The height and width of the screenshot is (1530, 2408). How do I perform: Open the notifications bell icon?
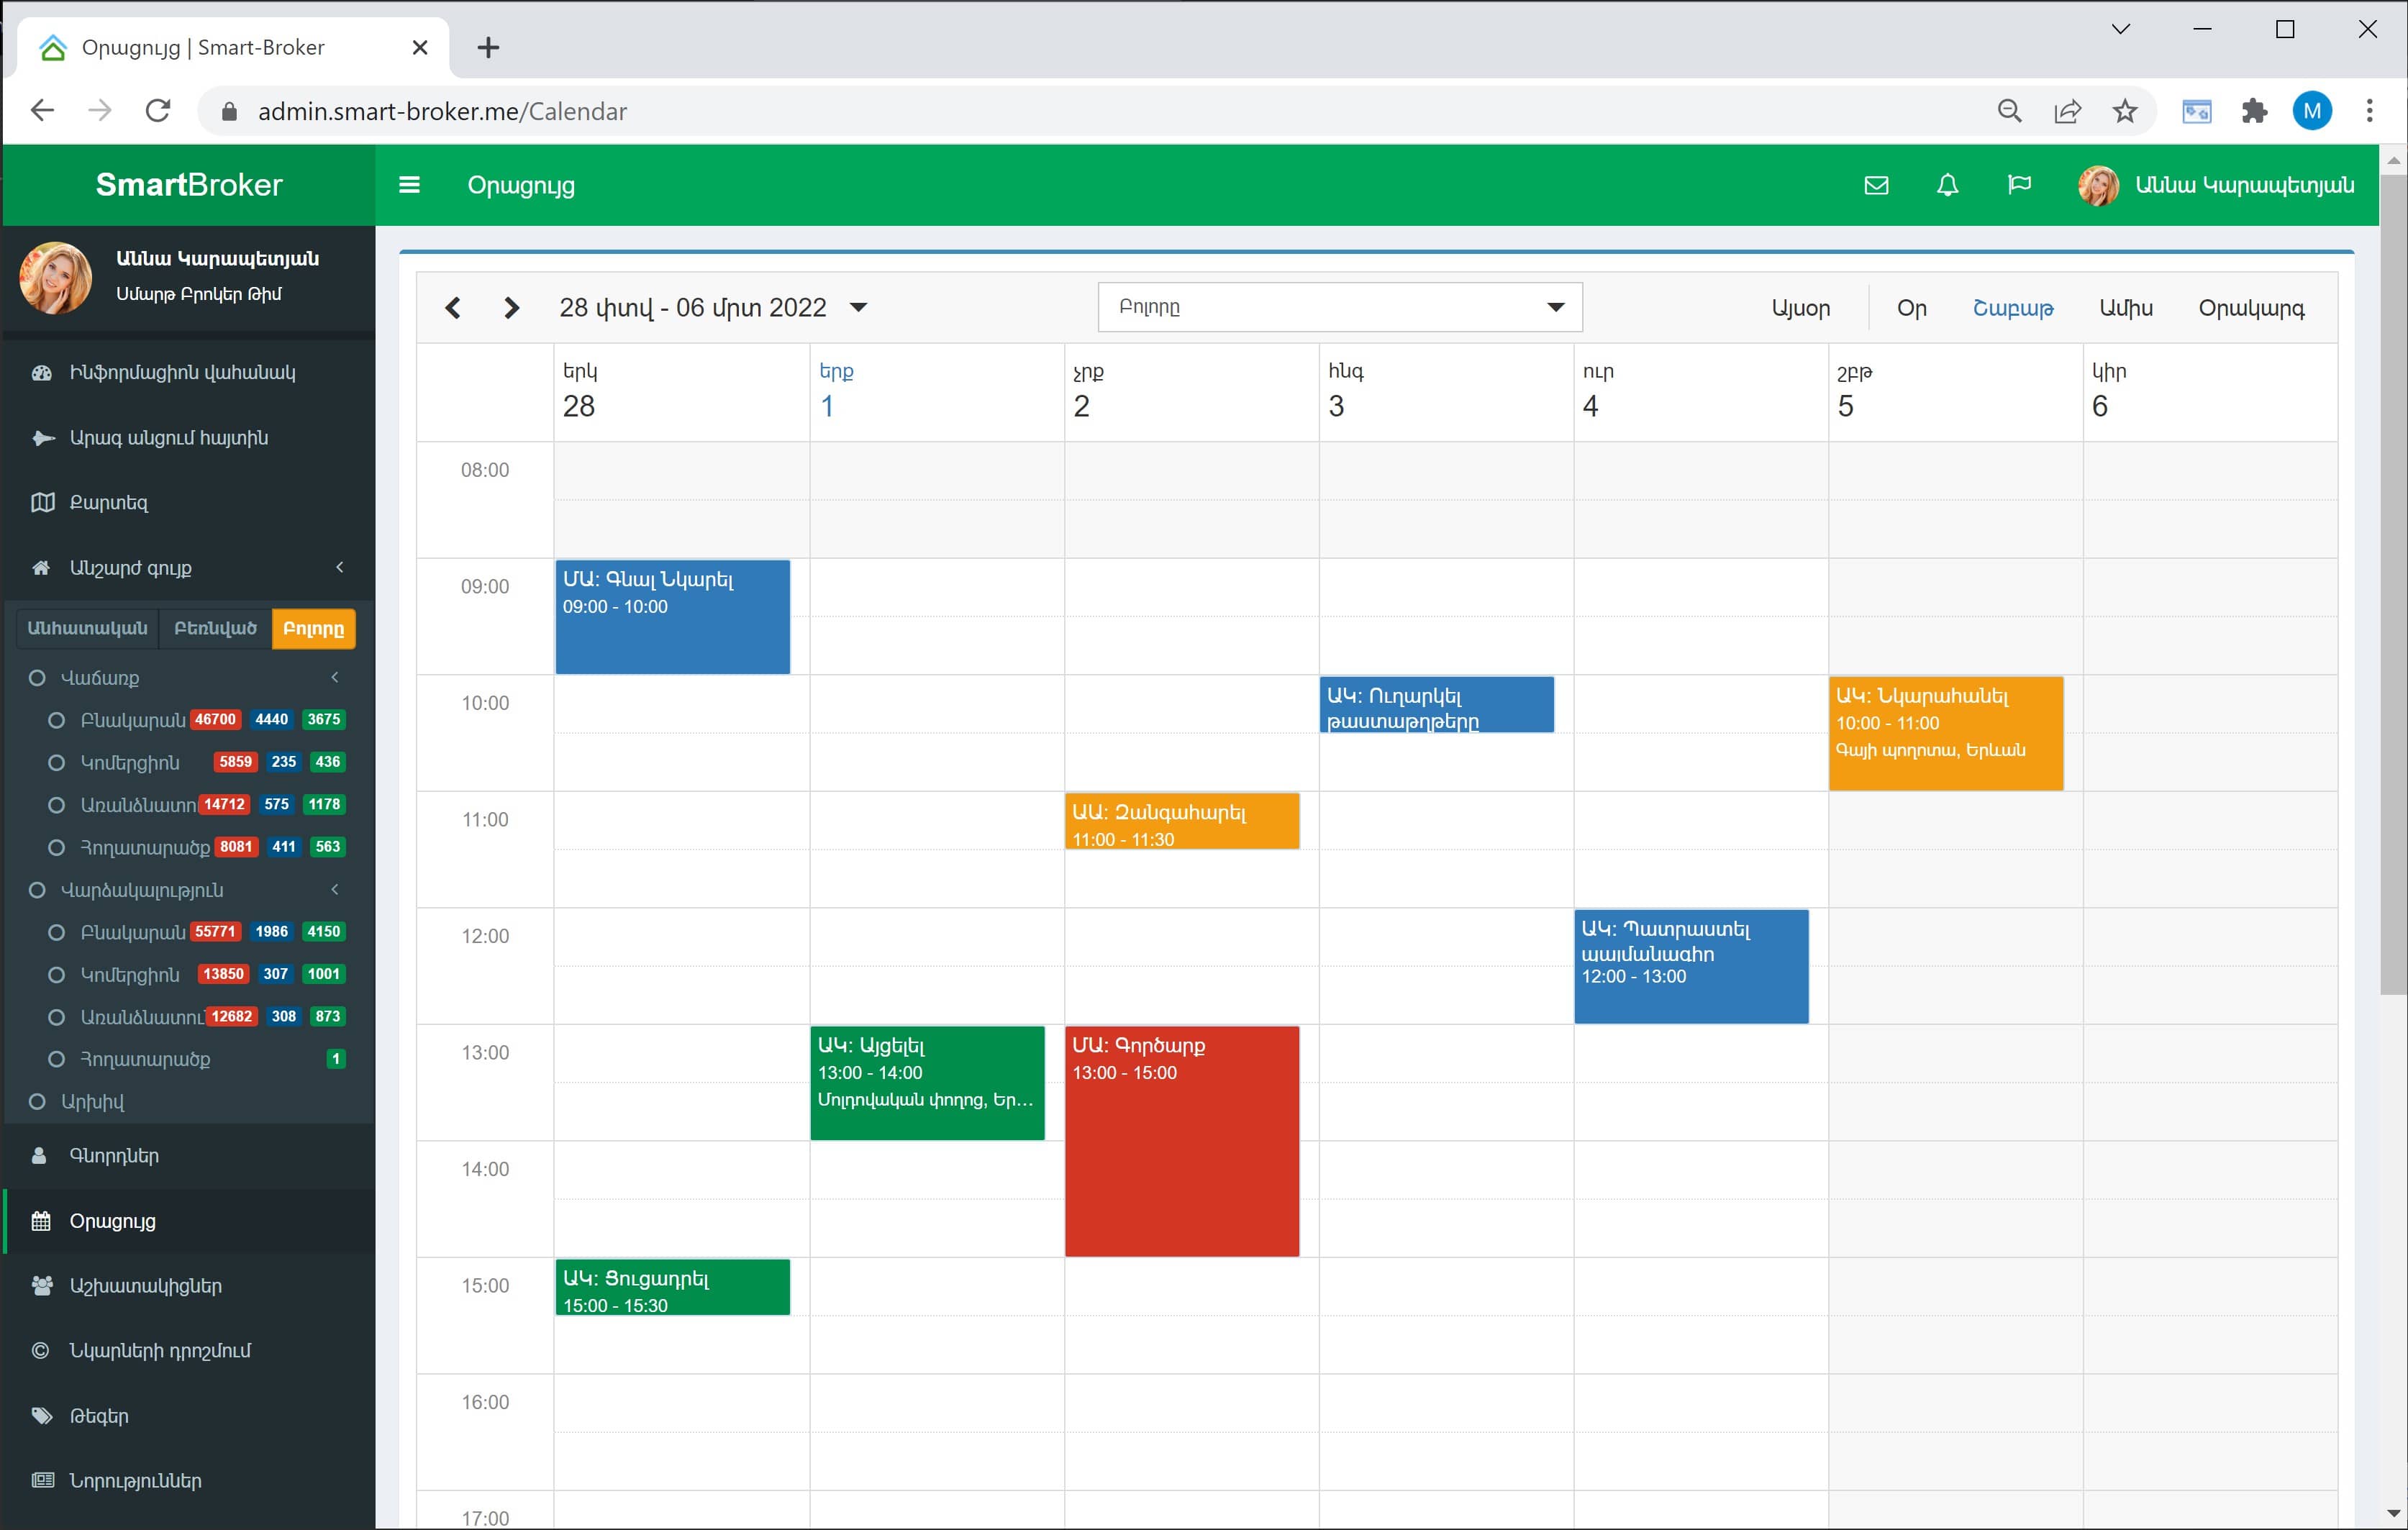tap(1947, 185)
